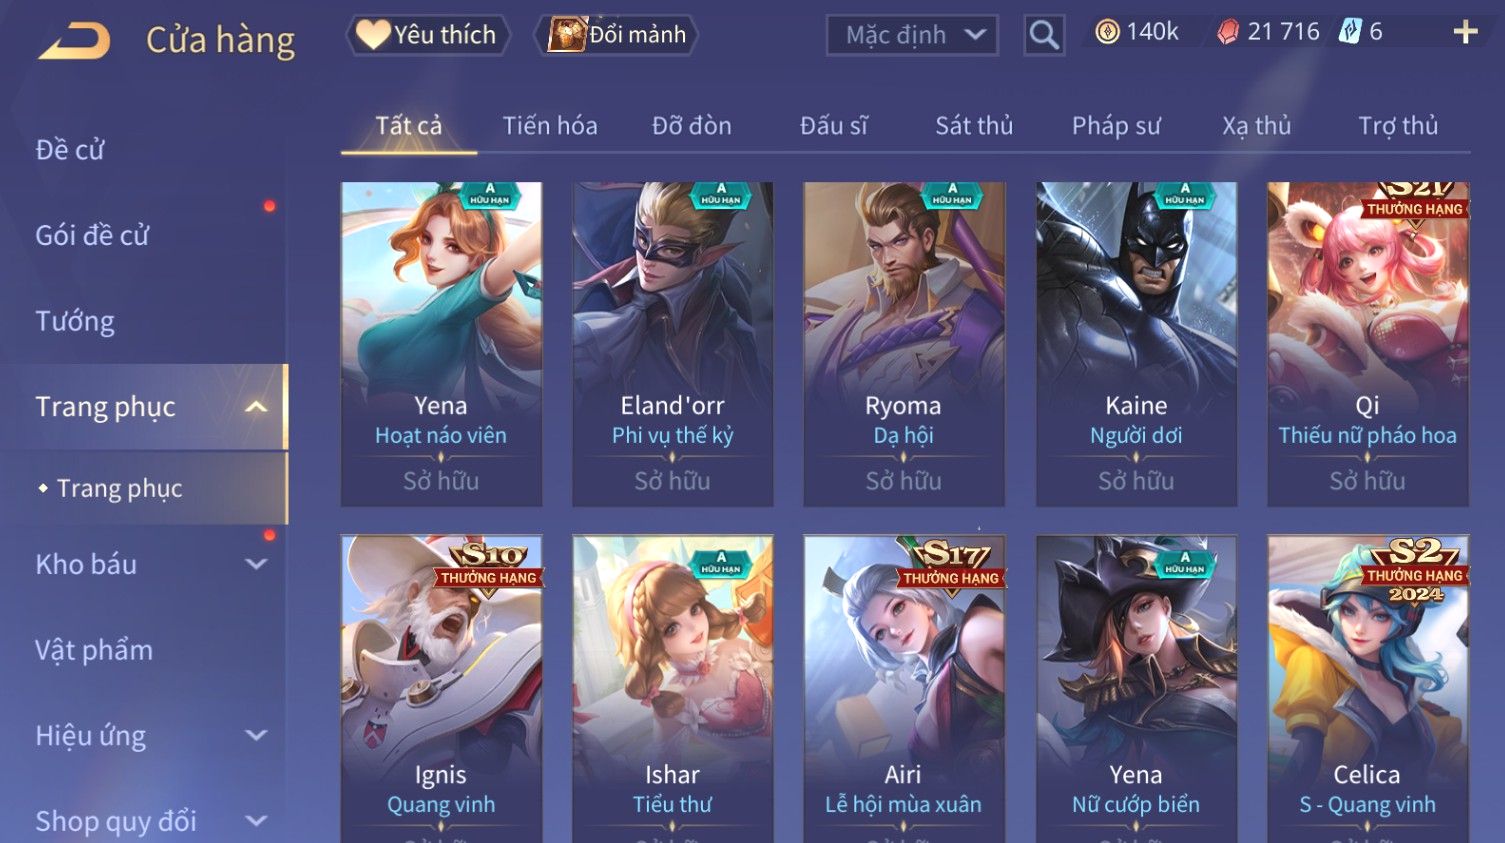Choose Qi Thiếu nữ pháo hoa skin
Viewport: 1505px width, 843px height.
point(1368,343)
